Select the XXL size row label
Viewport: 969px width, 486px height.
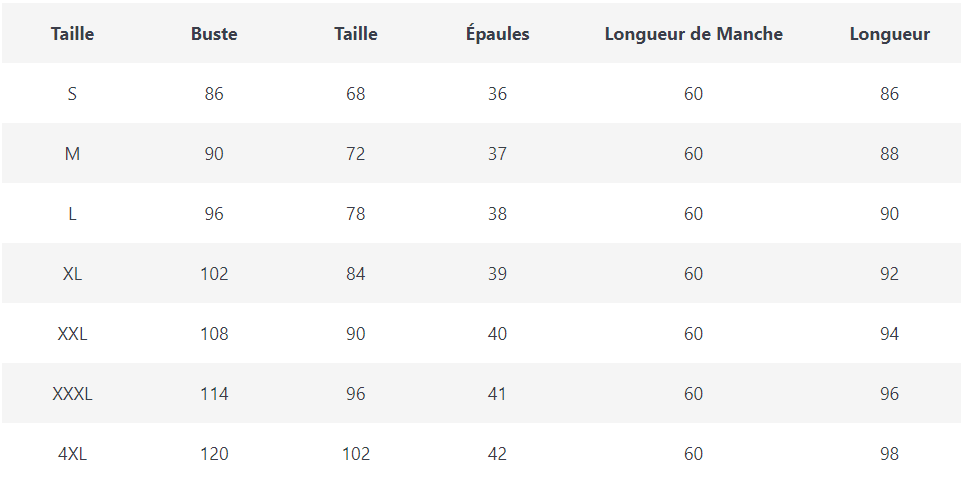pos(72,334)
